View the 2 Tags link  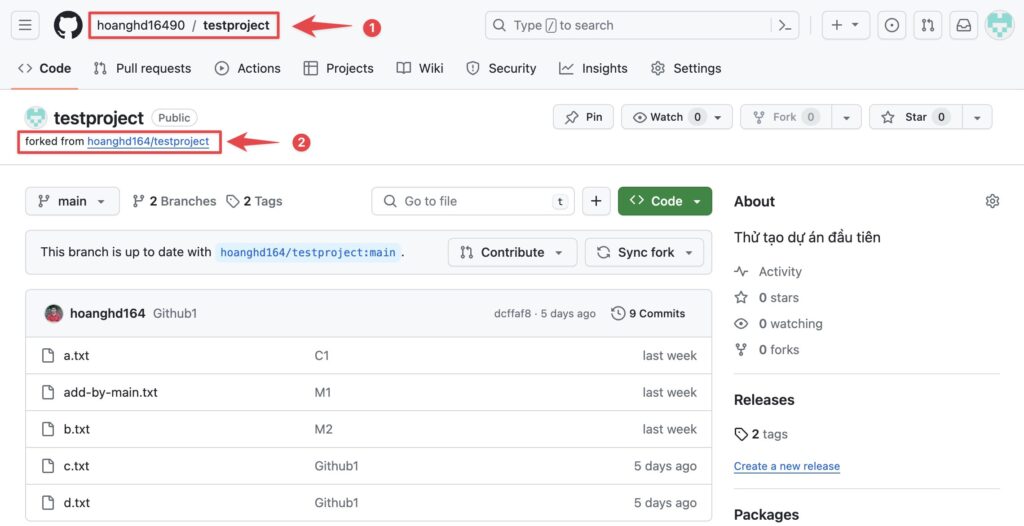pos(255,201)
